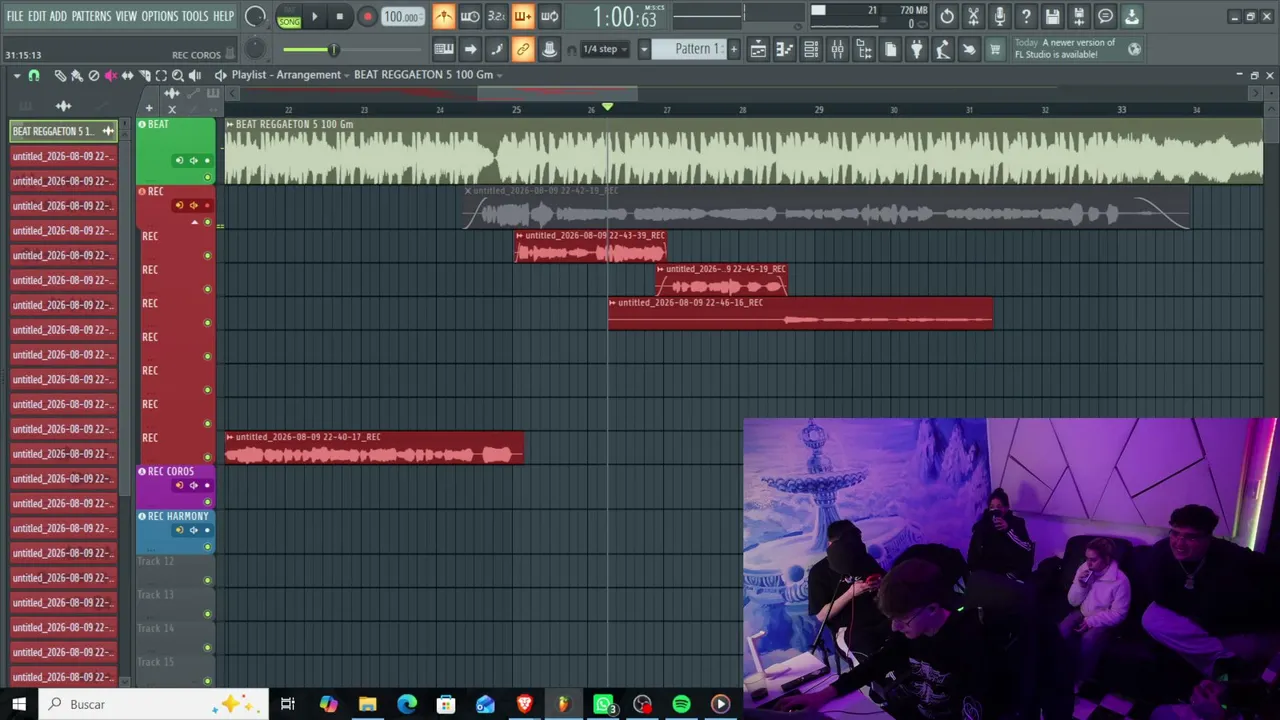Click the microphone recording icon
1280x720 pixels.
coord(999,16)
